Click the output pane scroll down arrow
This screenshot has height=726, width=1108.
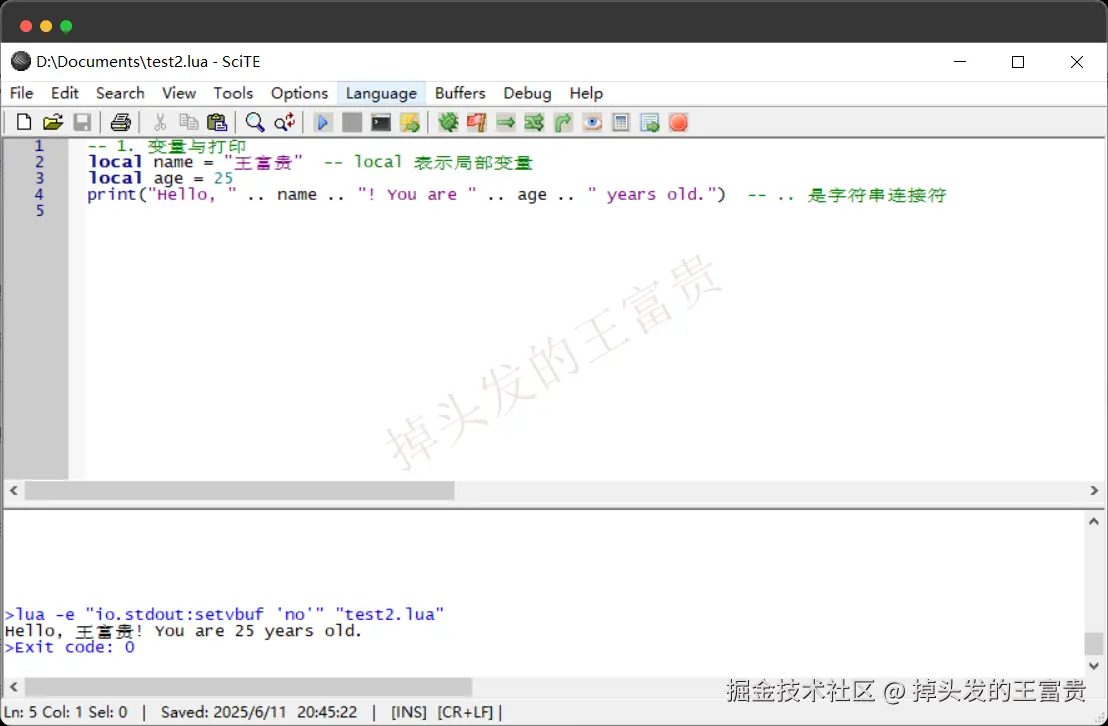click(x=1094, y=666)
